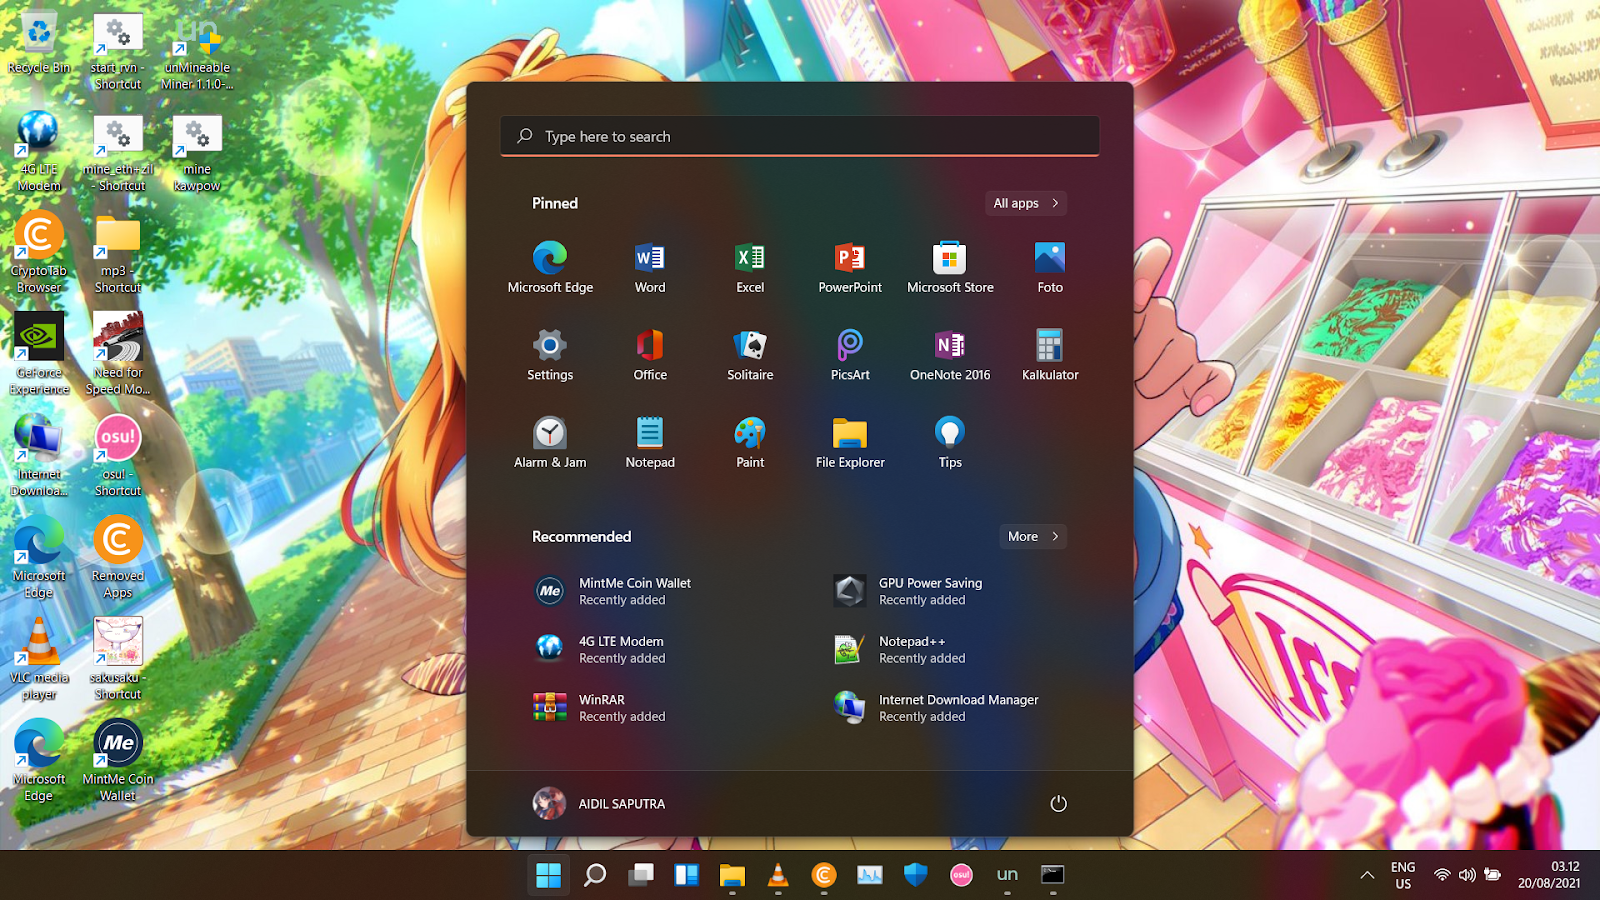This screenshot has height=900, width=1600.
Task: Open Excel pinned app
Action: point(750,267)
